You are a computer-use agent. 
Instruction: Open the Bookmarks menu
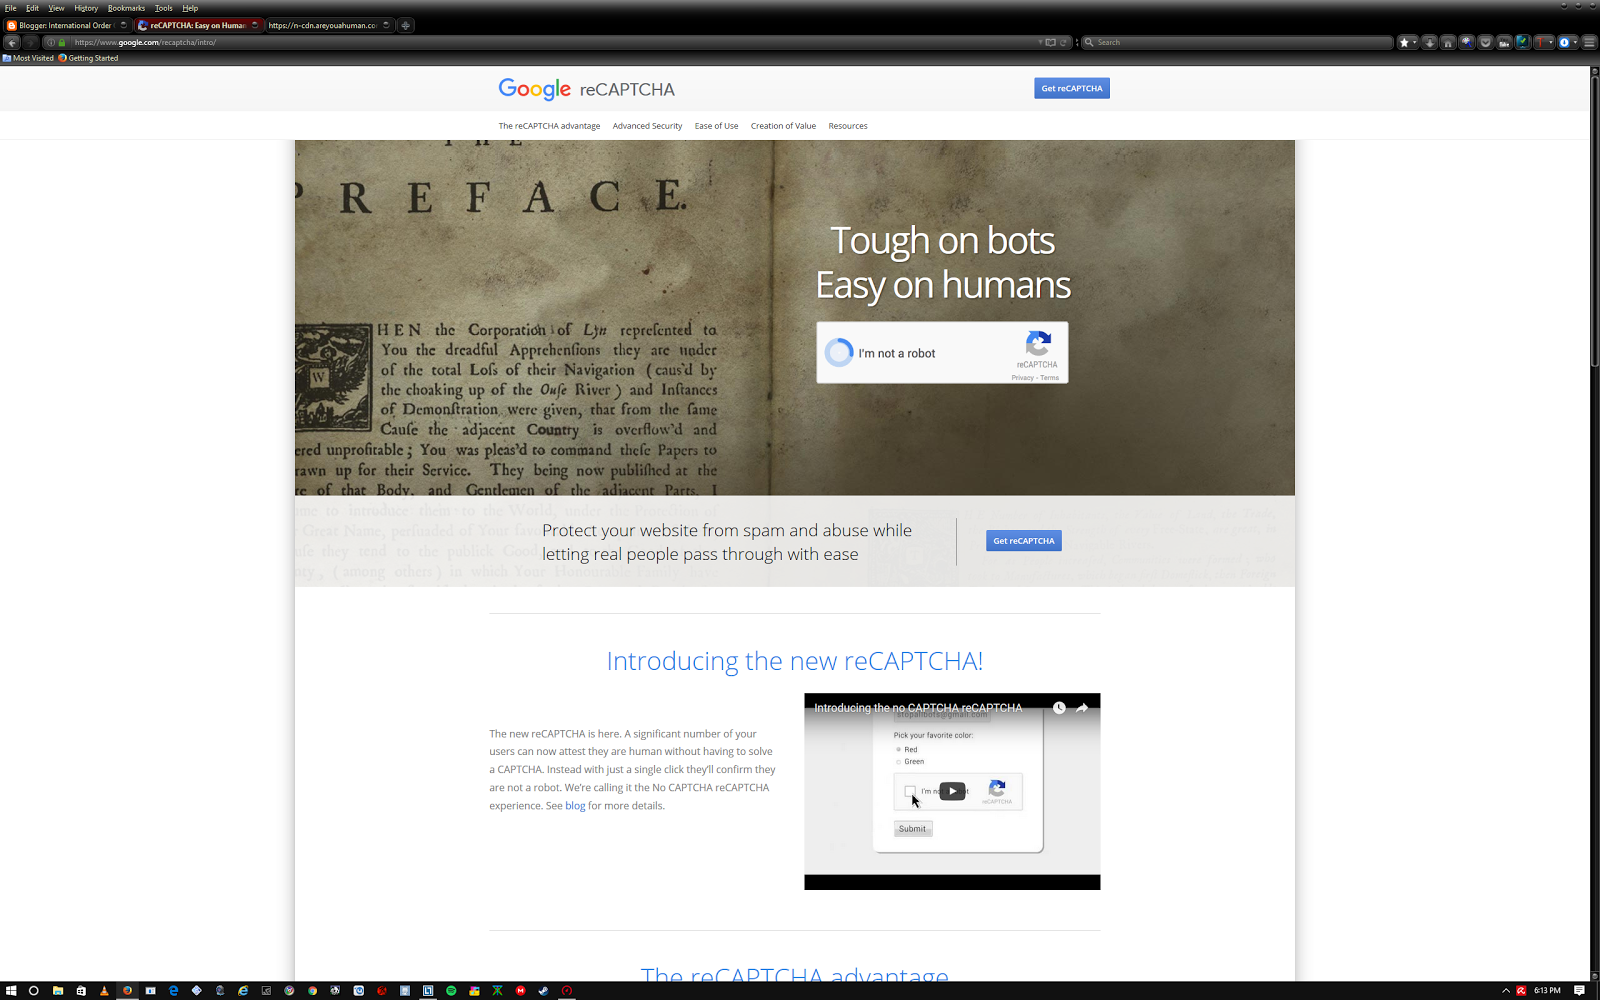click(126, 8)
